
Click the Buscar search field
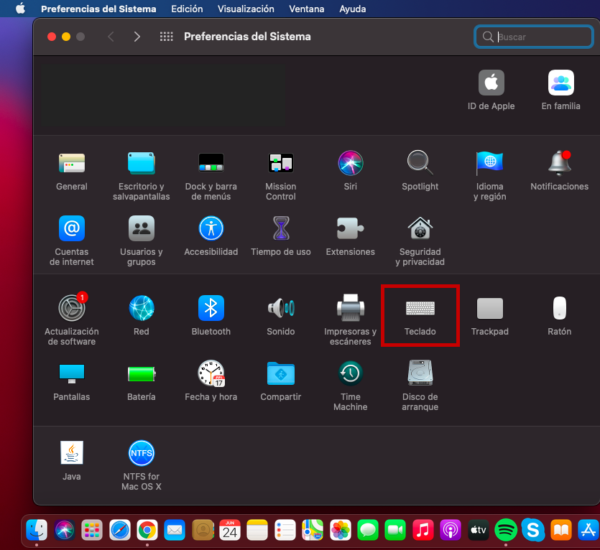click(x=535, y=37)
